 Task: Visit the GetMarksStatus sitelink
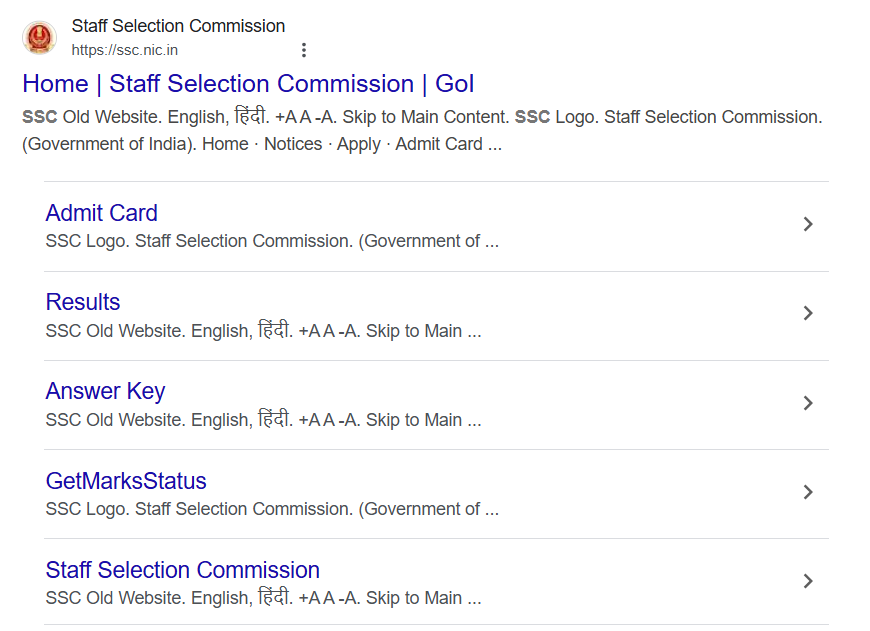tap(126, 481)
